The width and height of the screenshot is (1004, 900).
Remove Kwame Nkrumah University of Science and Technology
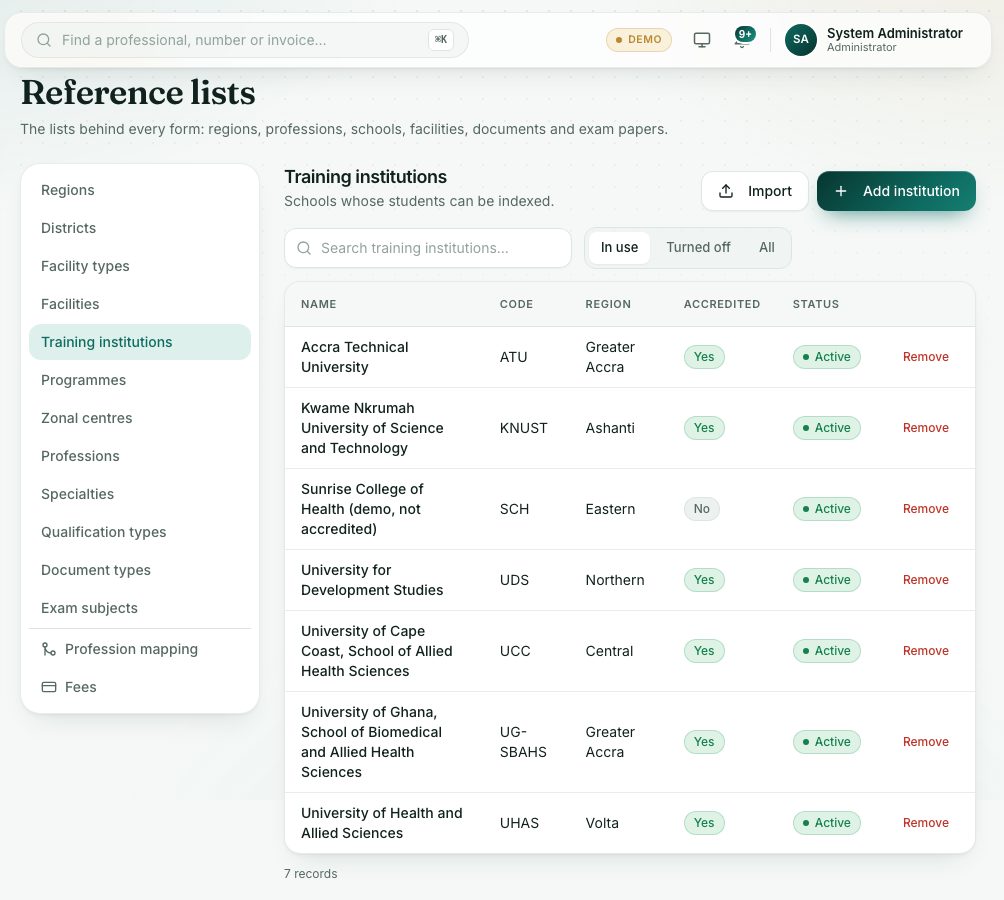(x=925, y=428)
